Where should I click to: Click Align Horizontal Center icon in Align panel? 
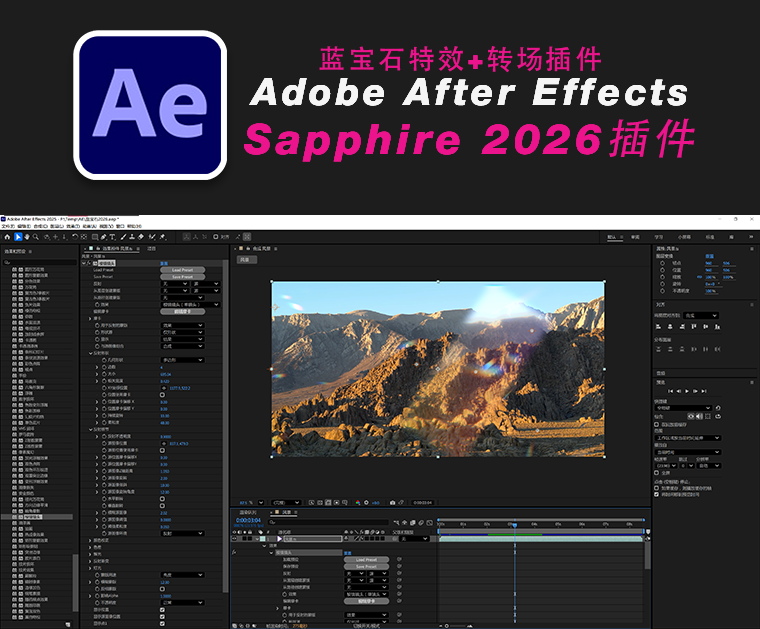point(670,327)
